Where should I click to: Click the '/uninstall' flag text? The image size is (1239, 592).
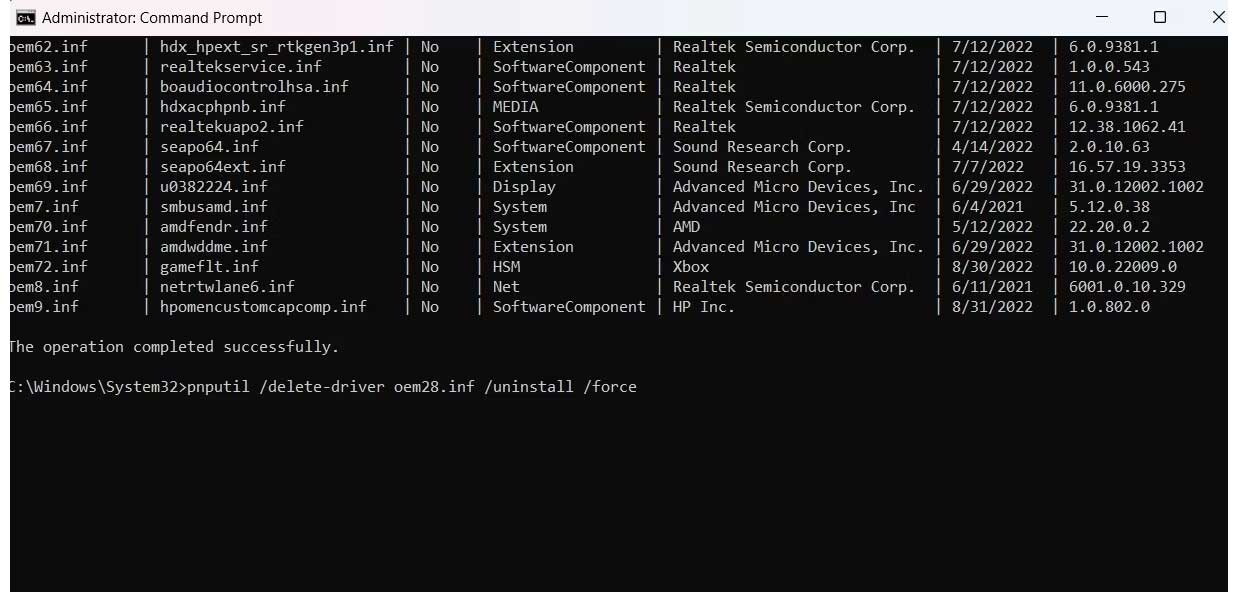tap(527, 386)
